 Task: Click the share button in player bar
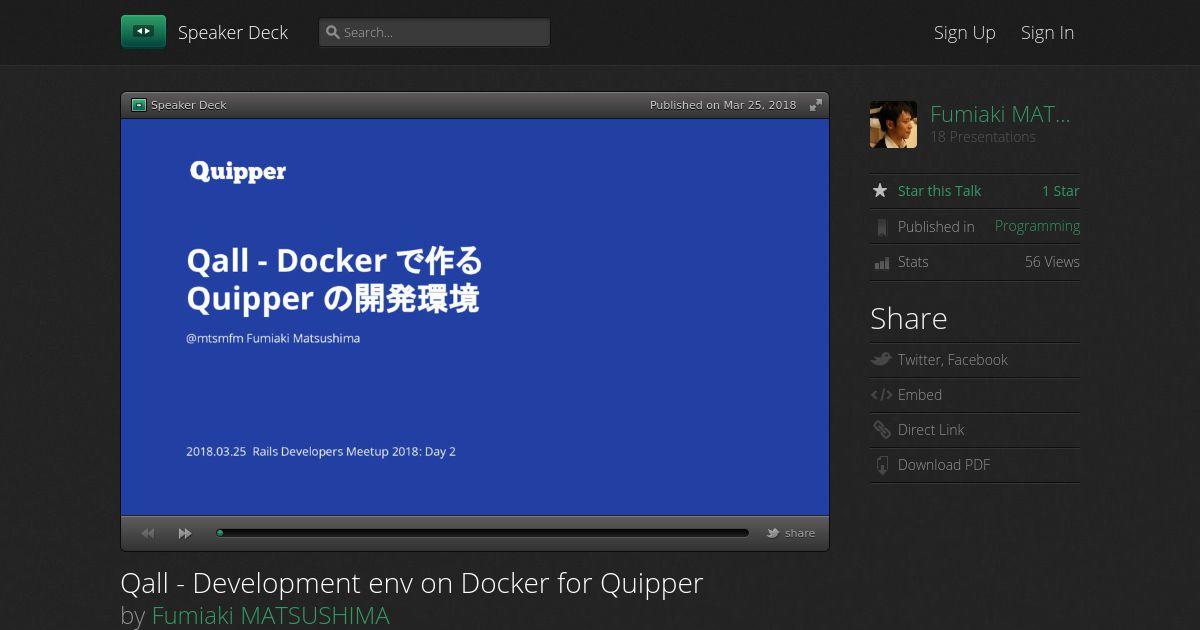tap(799, 533)
